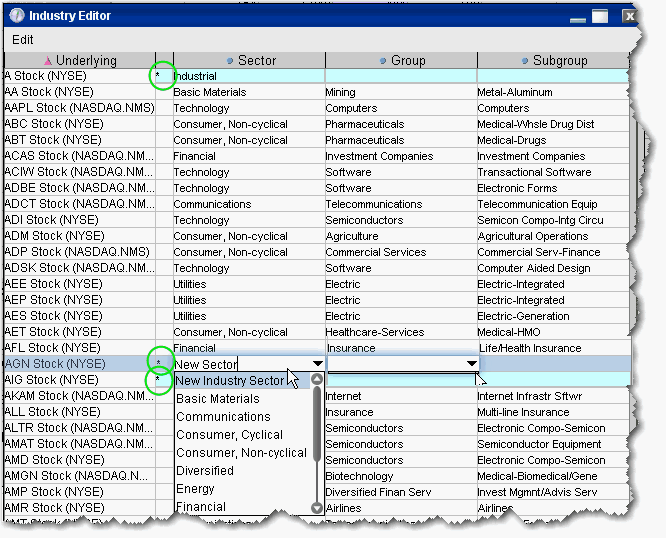Click the asterisk marker on A Stock row
Image resolution: width=666 pixels, height=538 pixels.
[158, 76]
